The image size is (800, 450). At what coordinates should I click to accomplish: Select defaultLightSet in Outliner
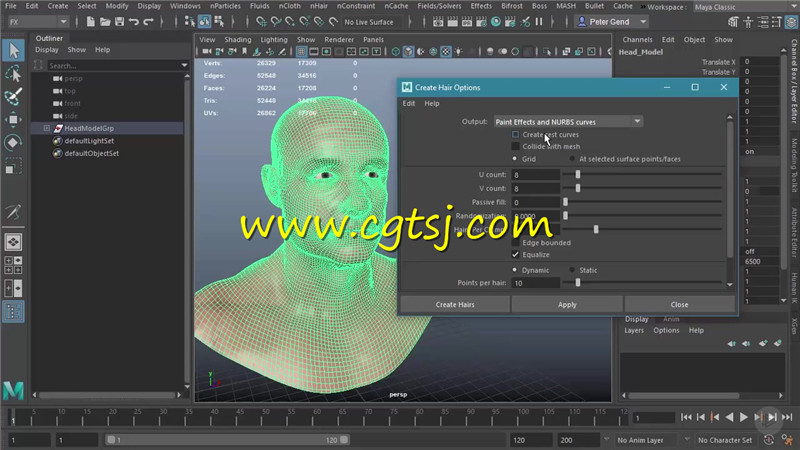[x=89, y=141]
